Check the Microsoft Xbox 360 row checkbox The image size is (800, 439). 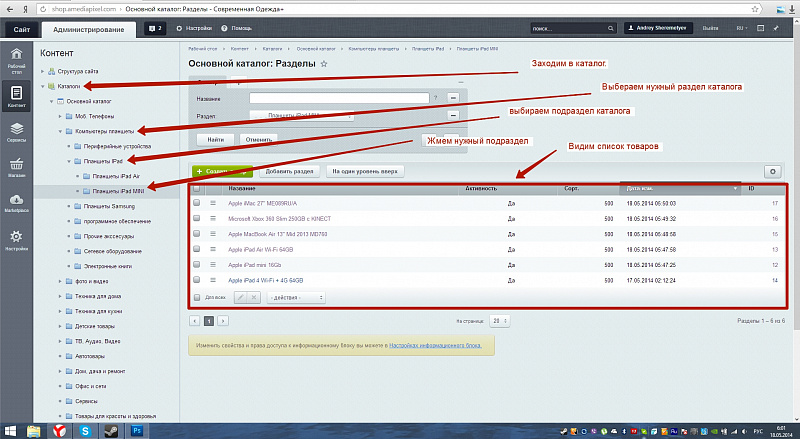[196, 218]
